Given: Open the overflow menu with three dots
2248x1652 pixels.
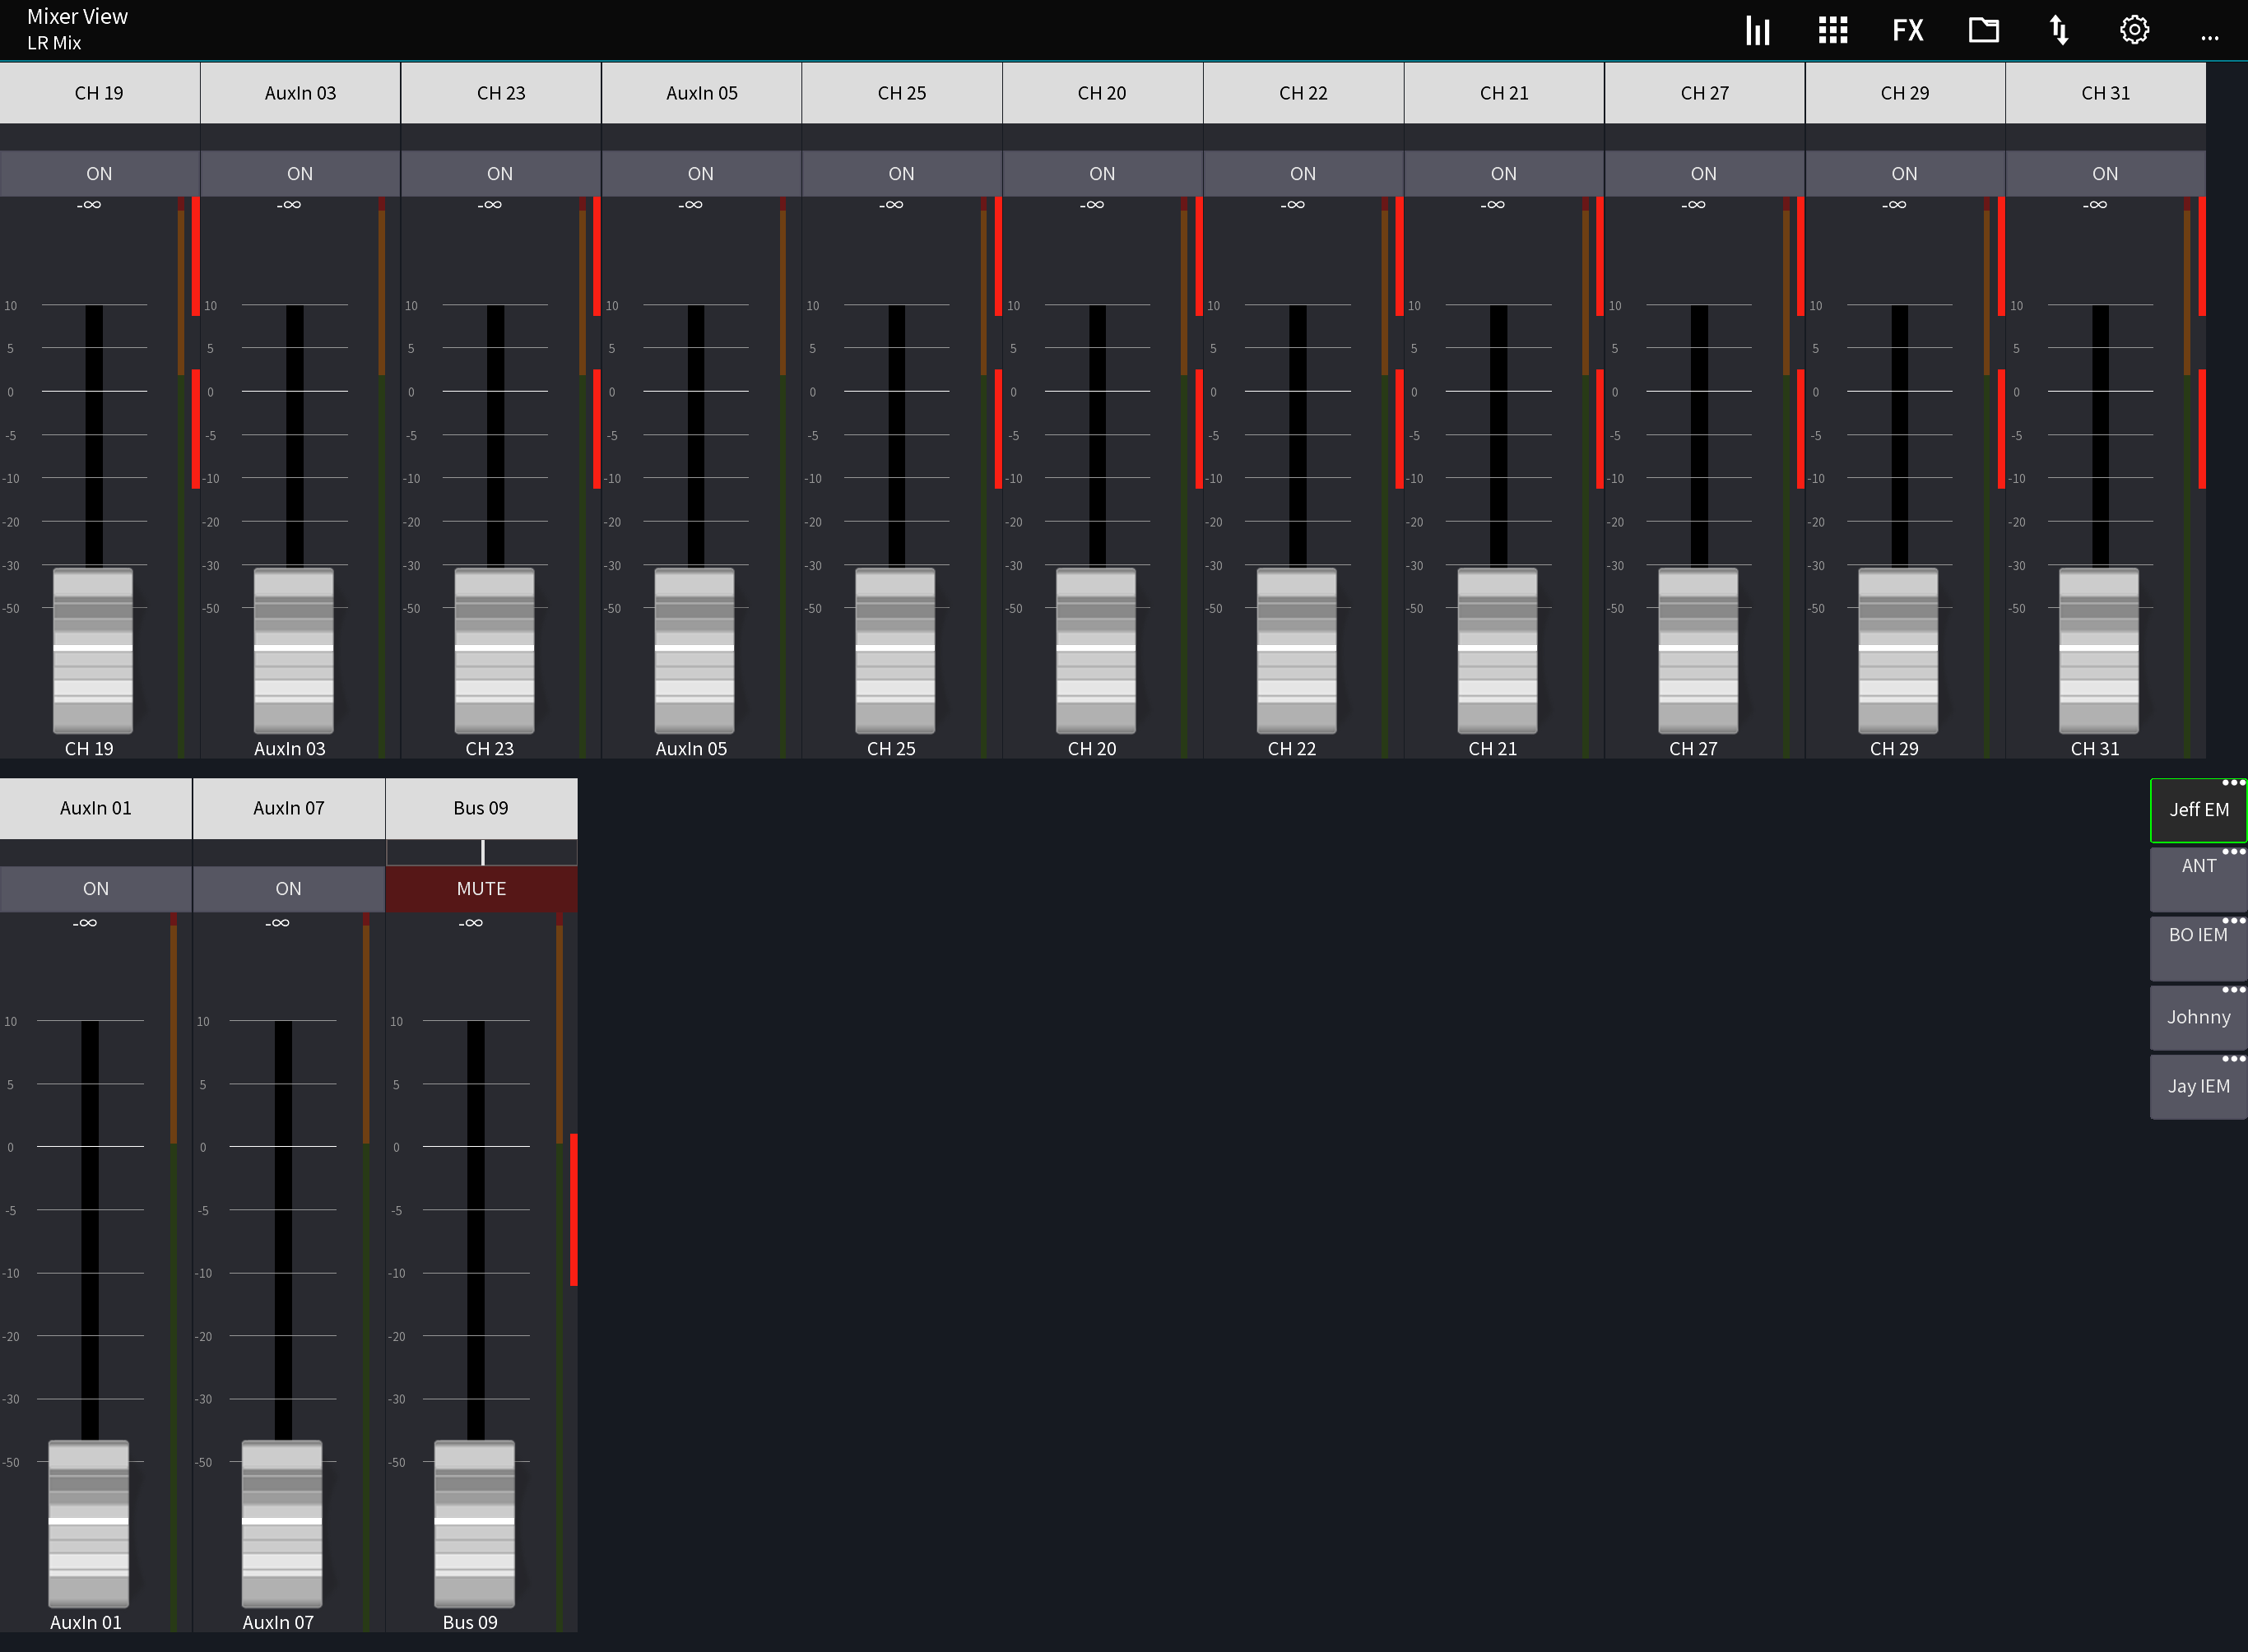Looking at the screenshot, I should point(2210,35).
